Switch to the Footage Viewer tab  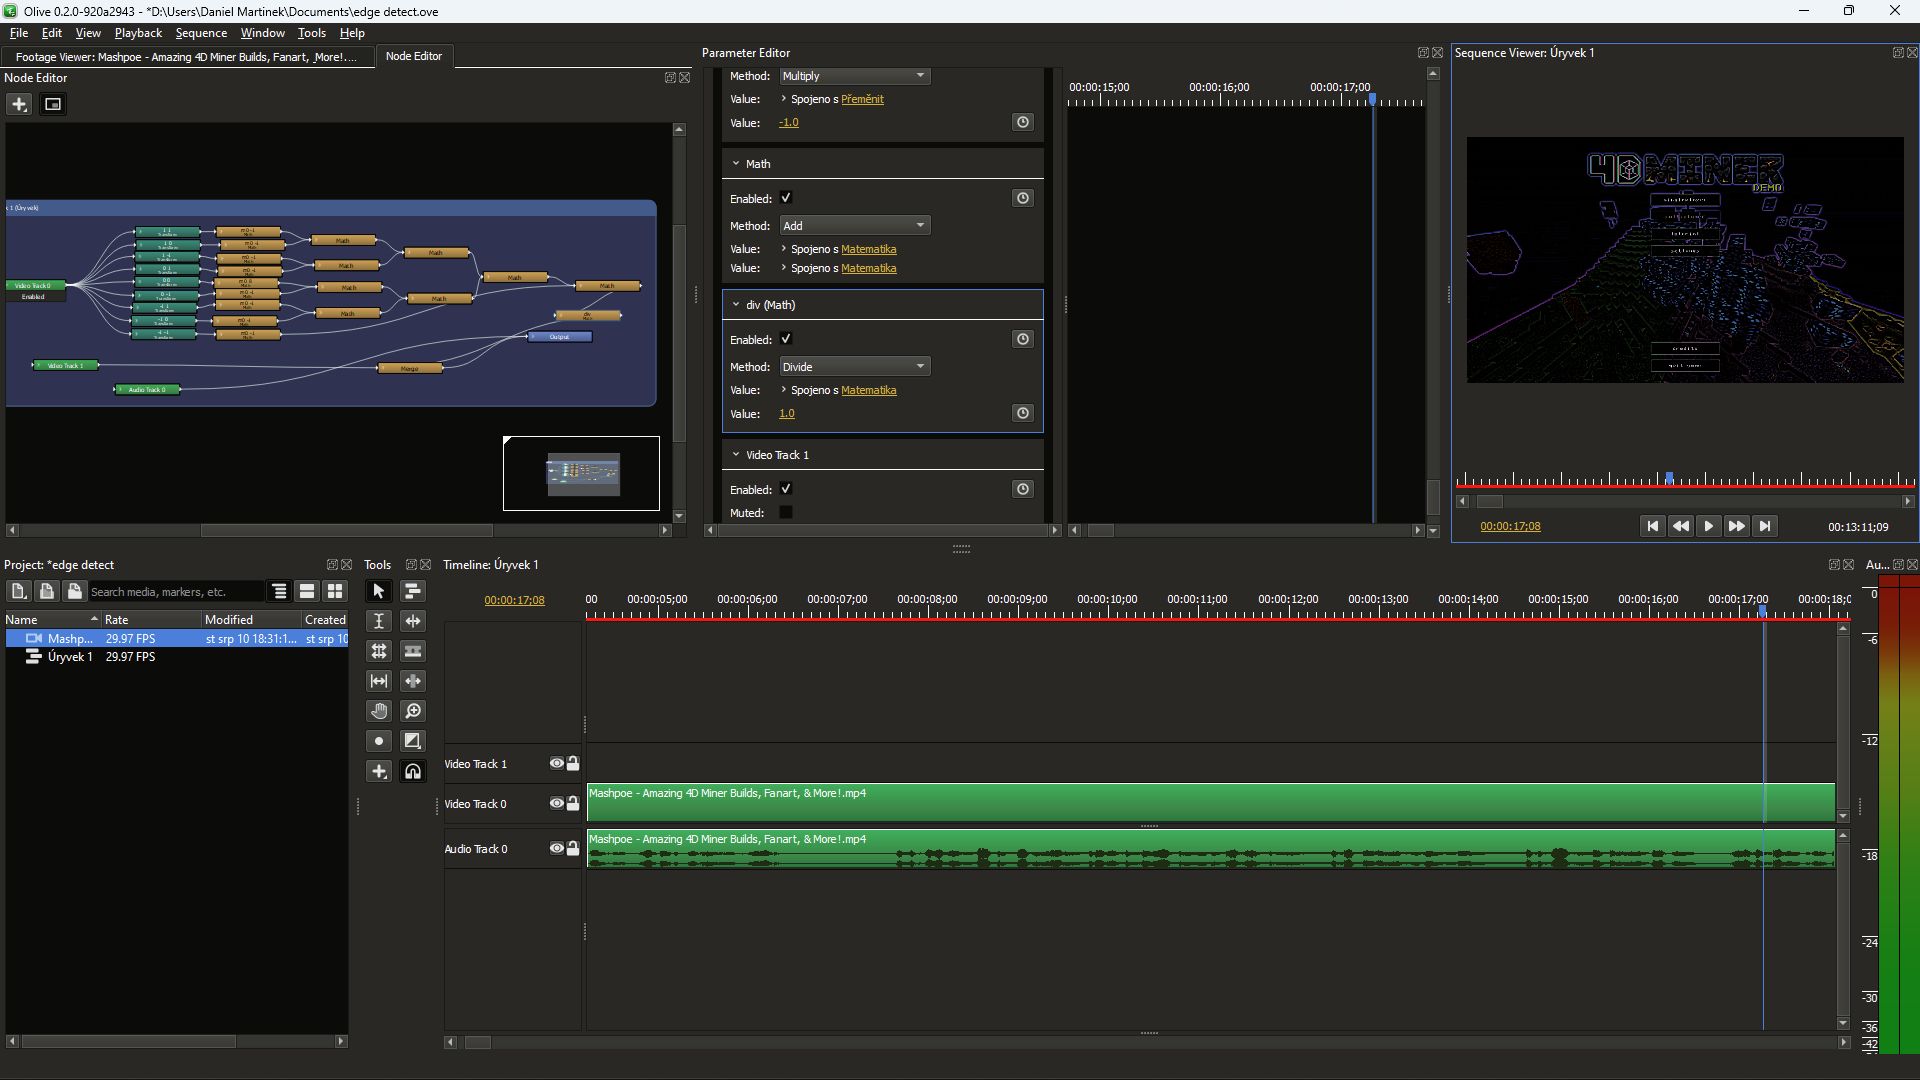coord(186,57)
